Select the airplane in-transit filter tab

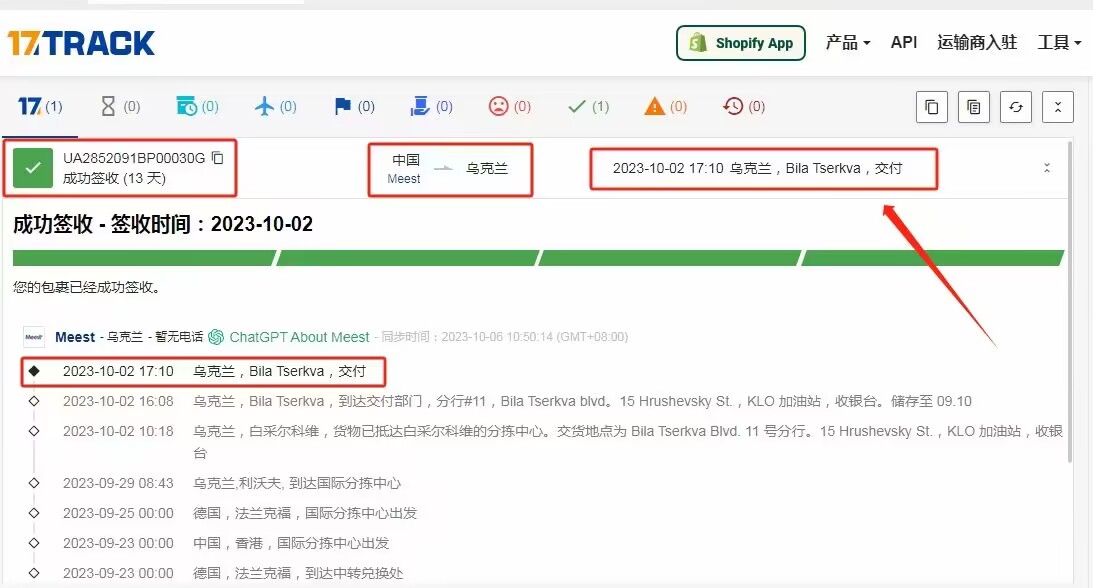(275, 107)
